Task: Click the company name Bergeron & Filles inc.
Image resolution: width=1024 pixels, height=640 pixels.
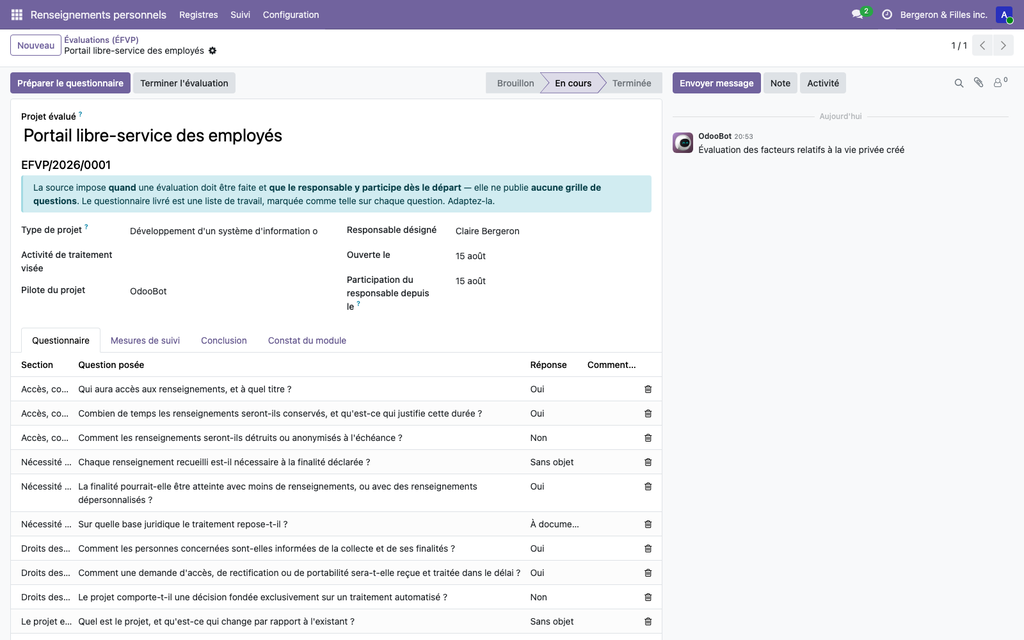Action: click(944, 14)
